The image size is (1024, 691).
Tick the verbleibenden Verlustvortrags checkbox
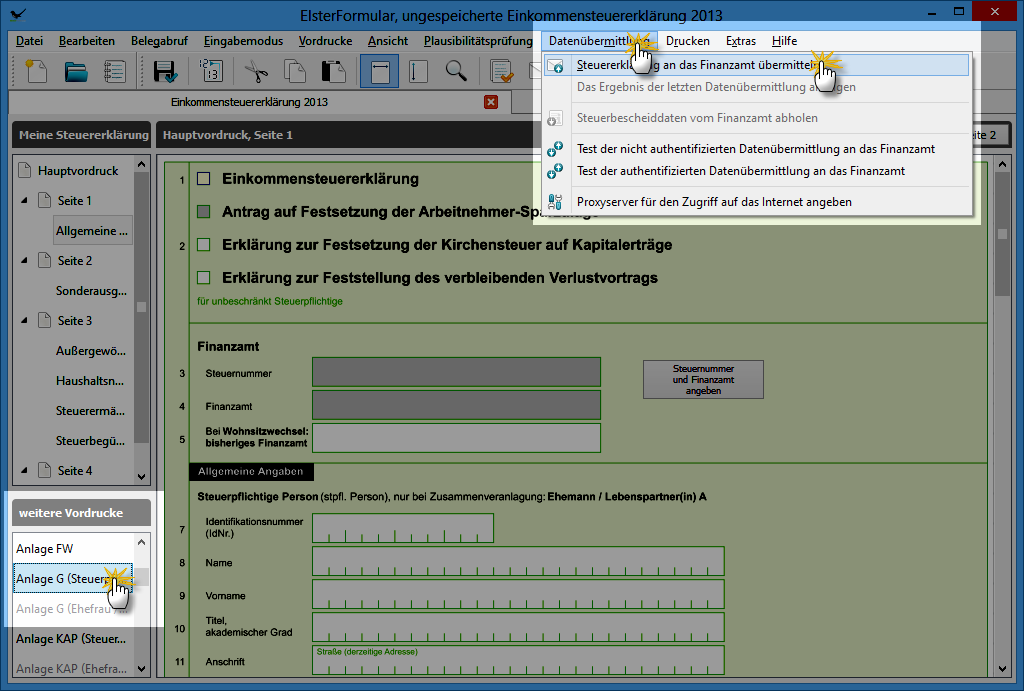(x=204, y=278)
